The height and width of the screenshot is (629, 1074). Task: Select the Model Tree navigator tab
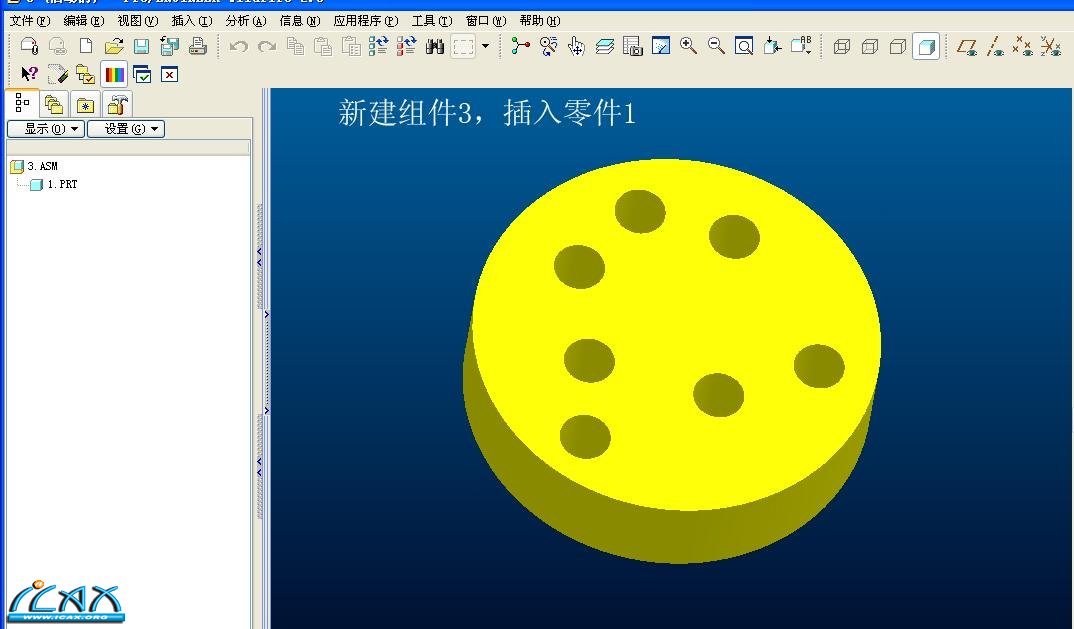(x=22, y=103)
